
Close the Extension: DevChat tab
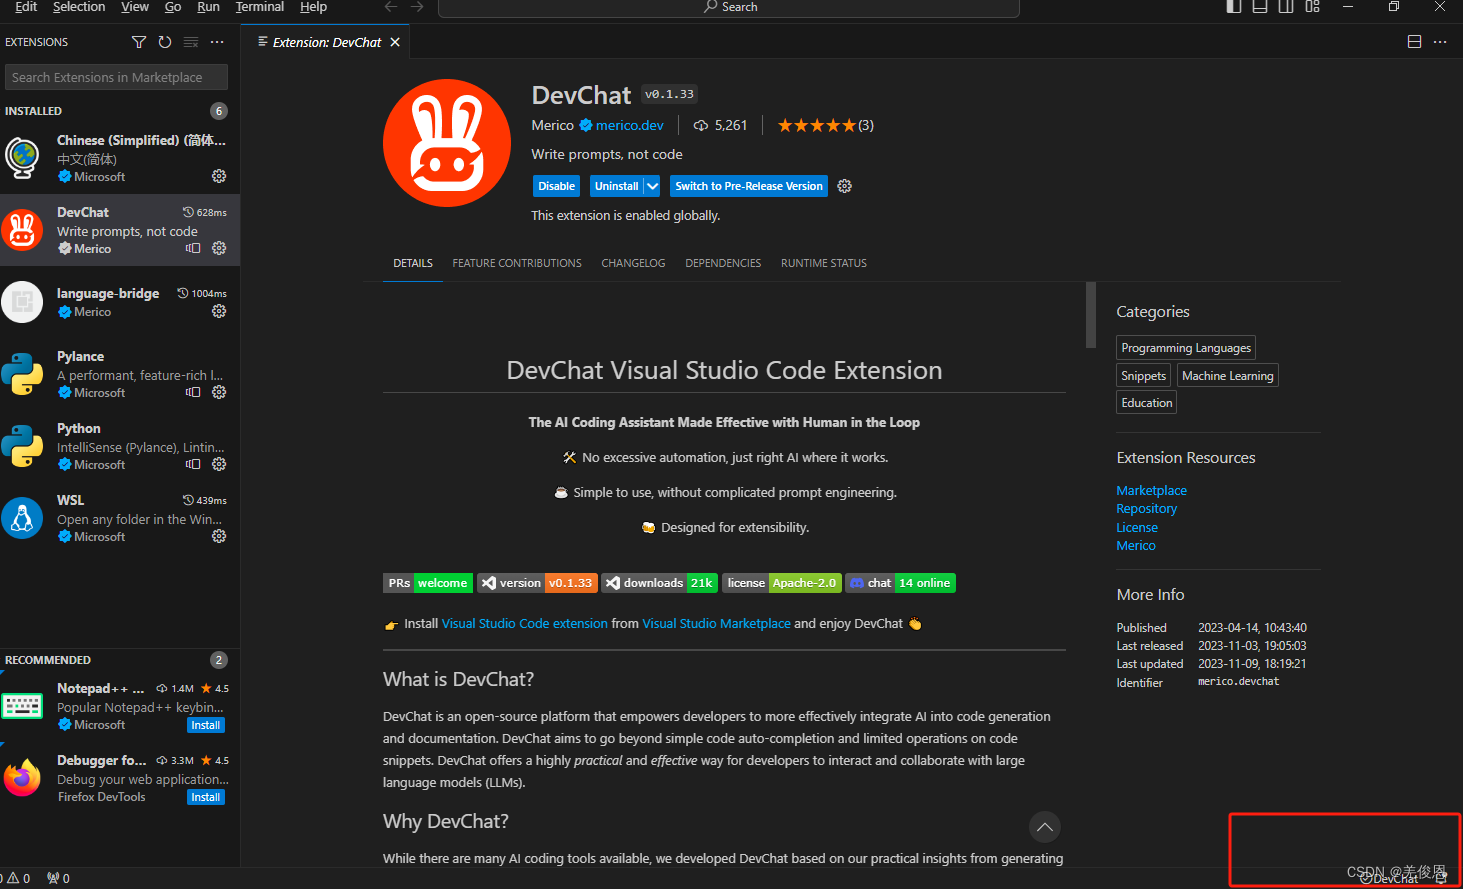(395, 42)
